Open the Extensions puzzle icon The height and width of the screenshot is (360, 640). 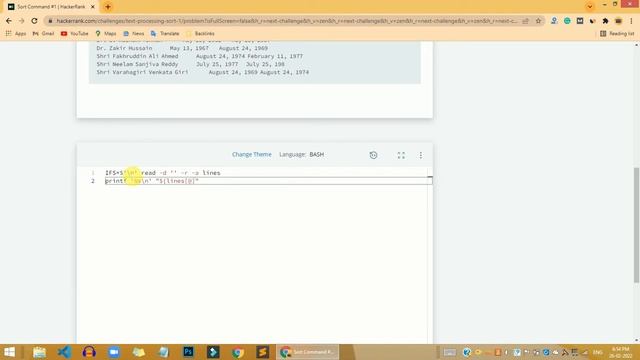(605, 21)
